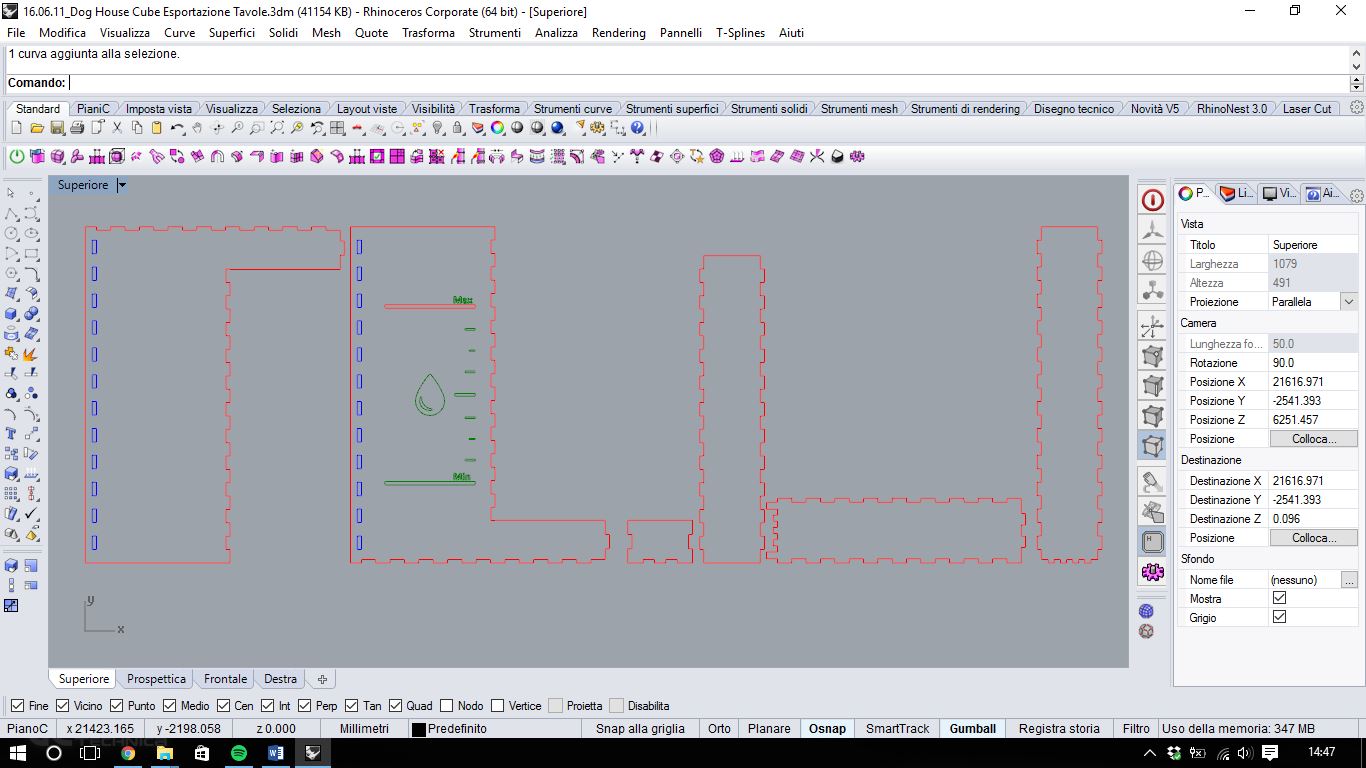1366x768 pixels.
Task: Click the magenta gear icon beside the viewport
Action: pyautogui.click(x=1152, y=572)
